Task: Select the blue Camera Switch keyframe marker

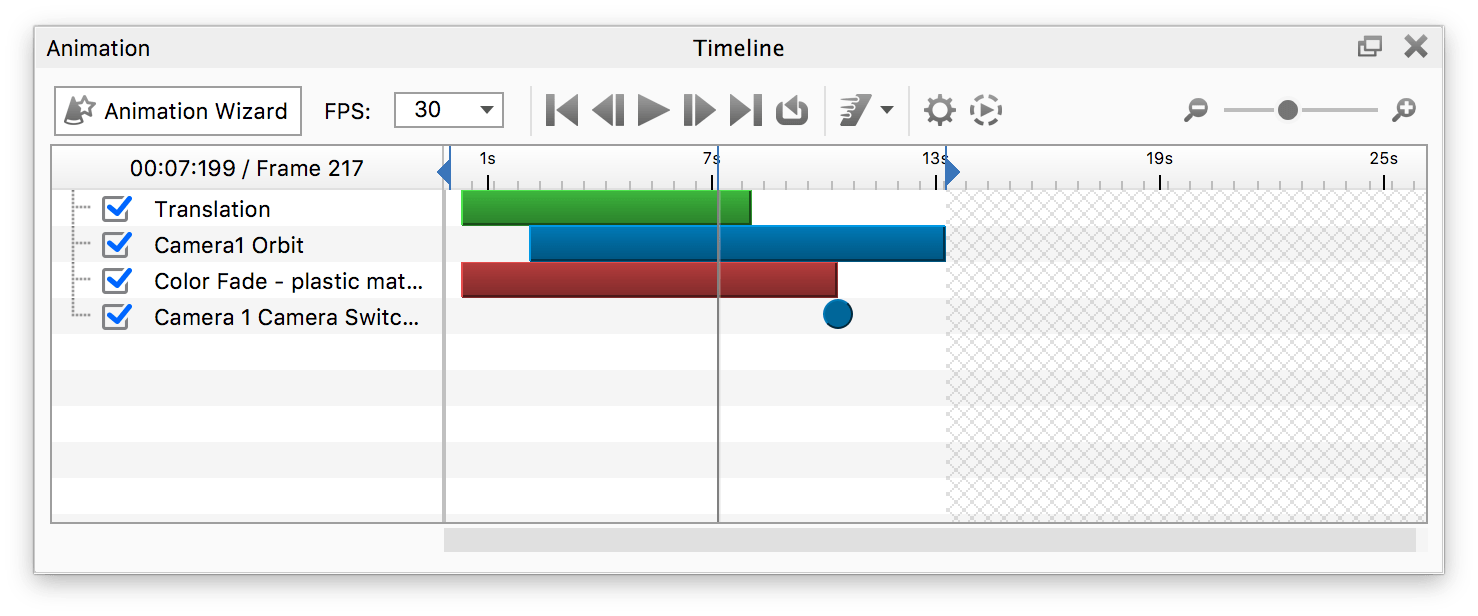Action: point(838,314)
